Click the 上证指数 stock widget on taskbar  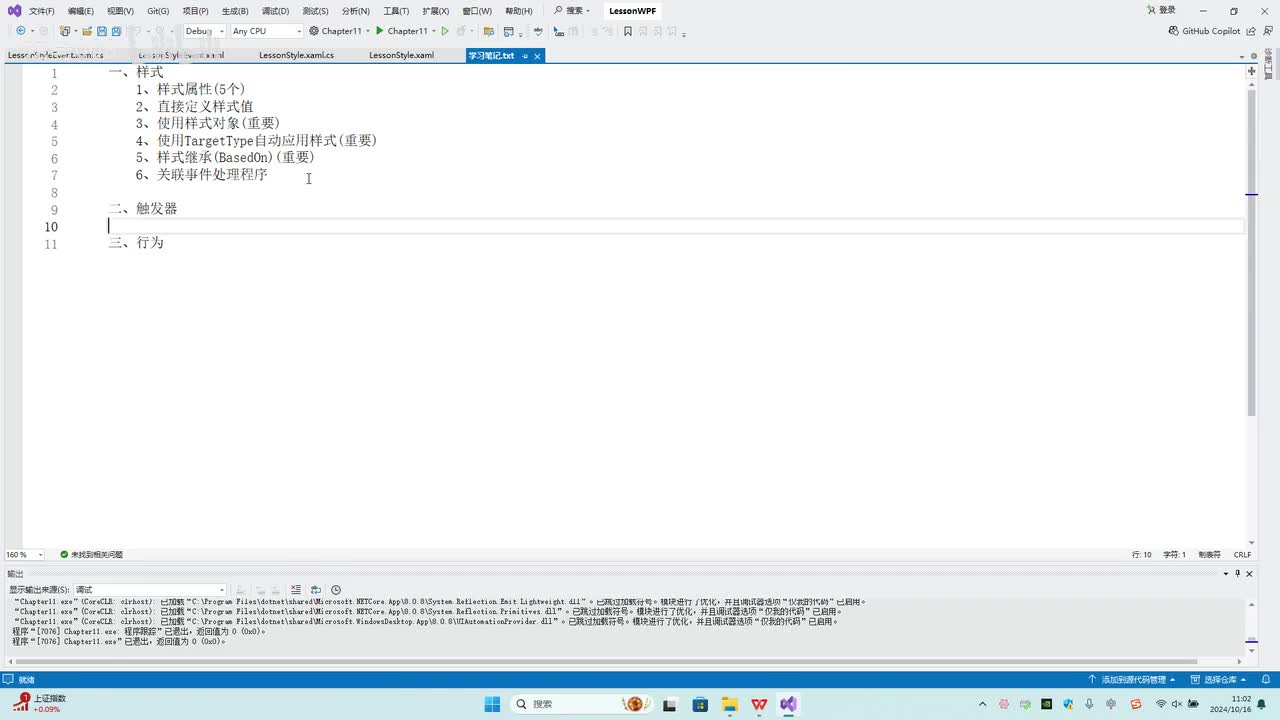click(41, 704)
